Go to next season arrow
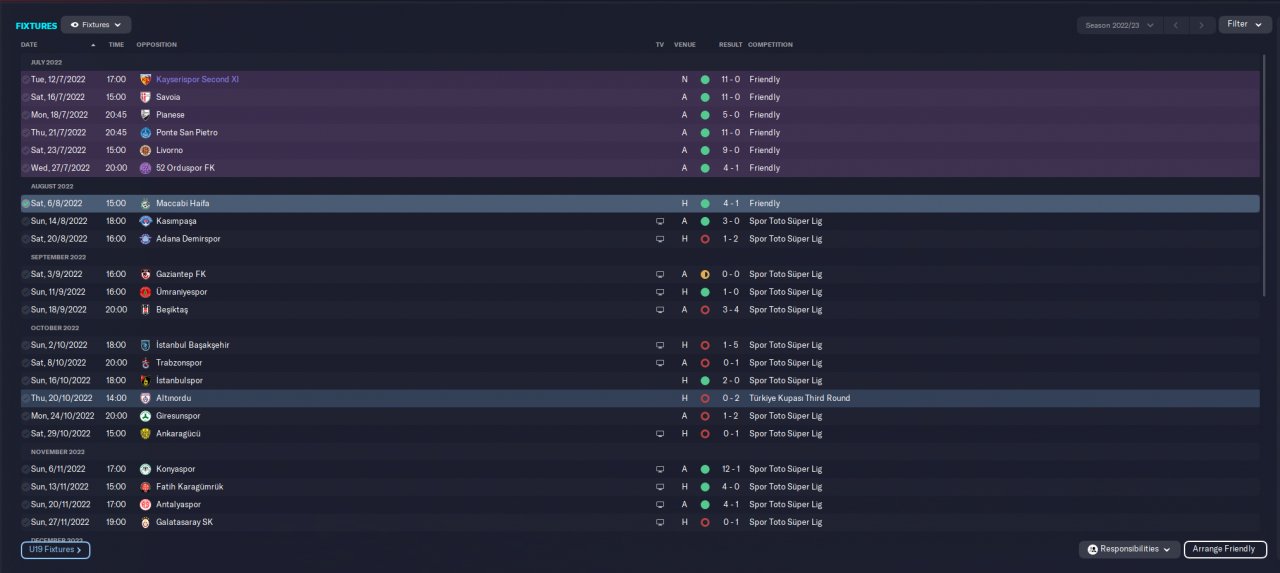 pyautogui.click(x=1201, y=25)
